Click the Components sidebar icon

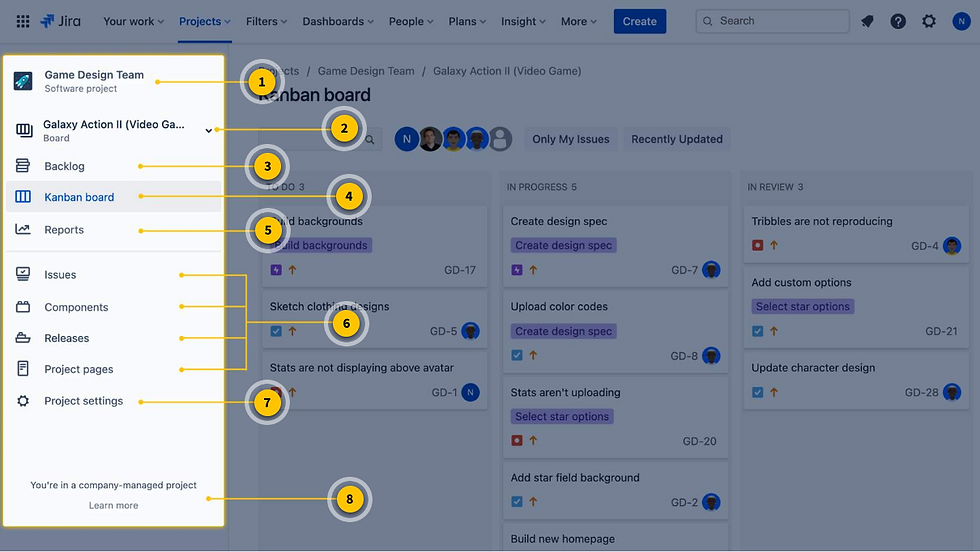tap(22, 307)
